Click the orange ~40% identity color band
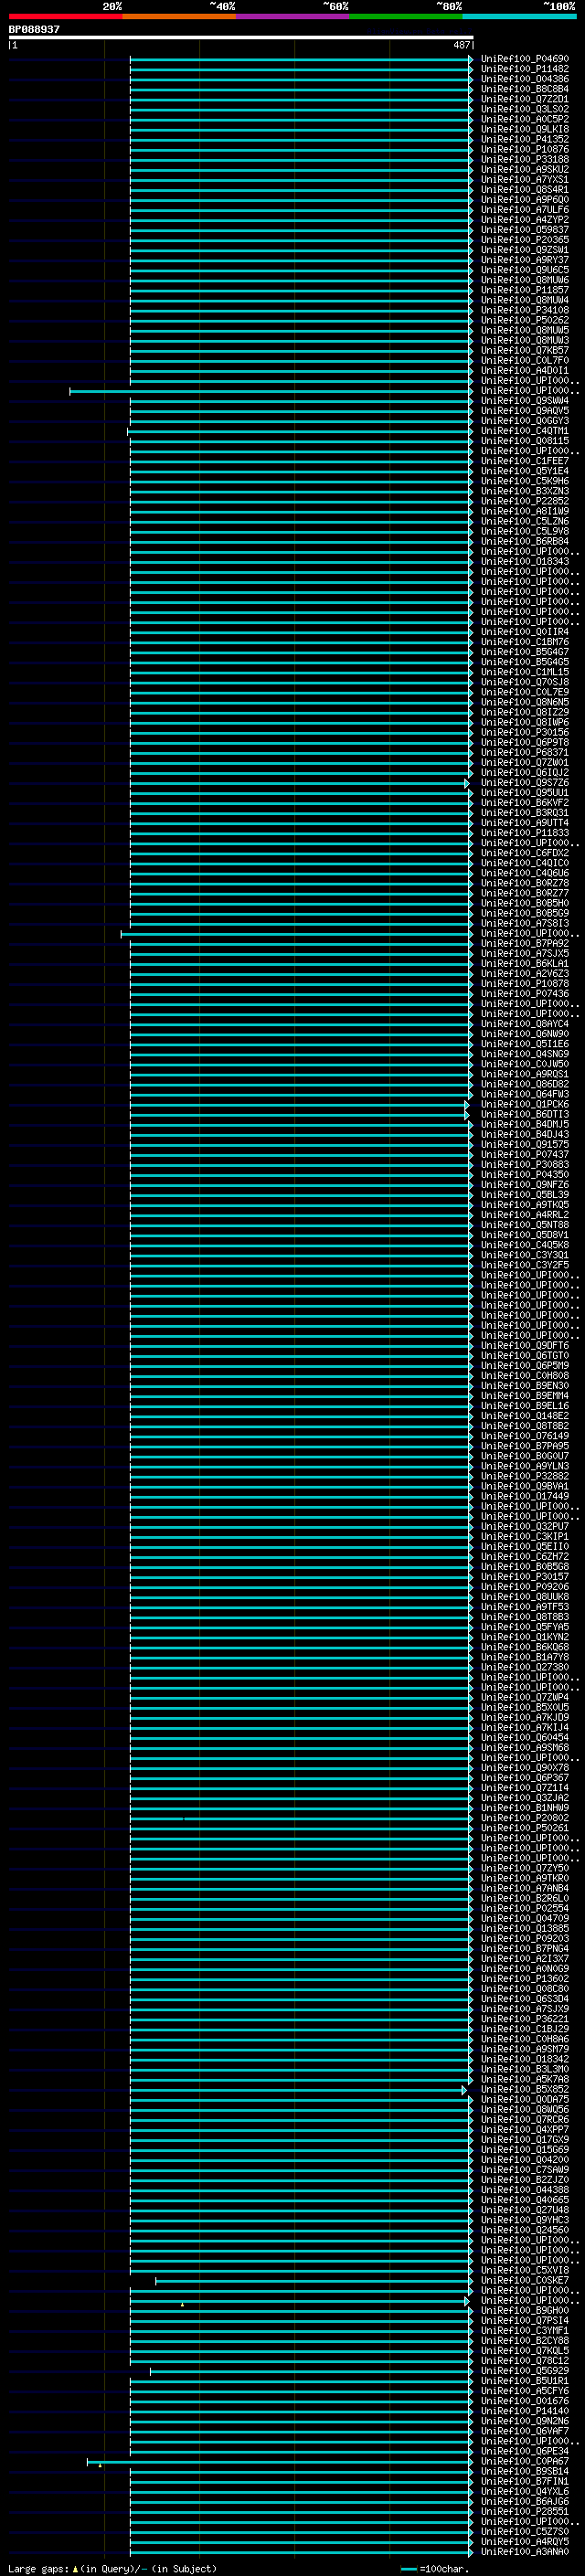The image size is (585, 2576). [x=179, y=16]
